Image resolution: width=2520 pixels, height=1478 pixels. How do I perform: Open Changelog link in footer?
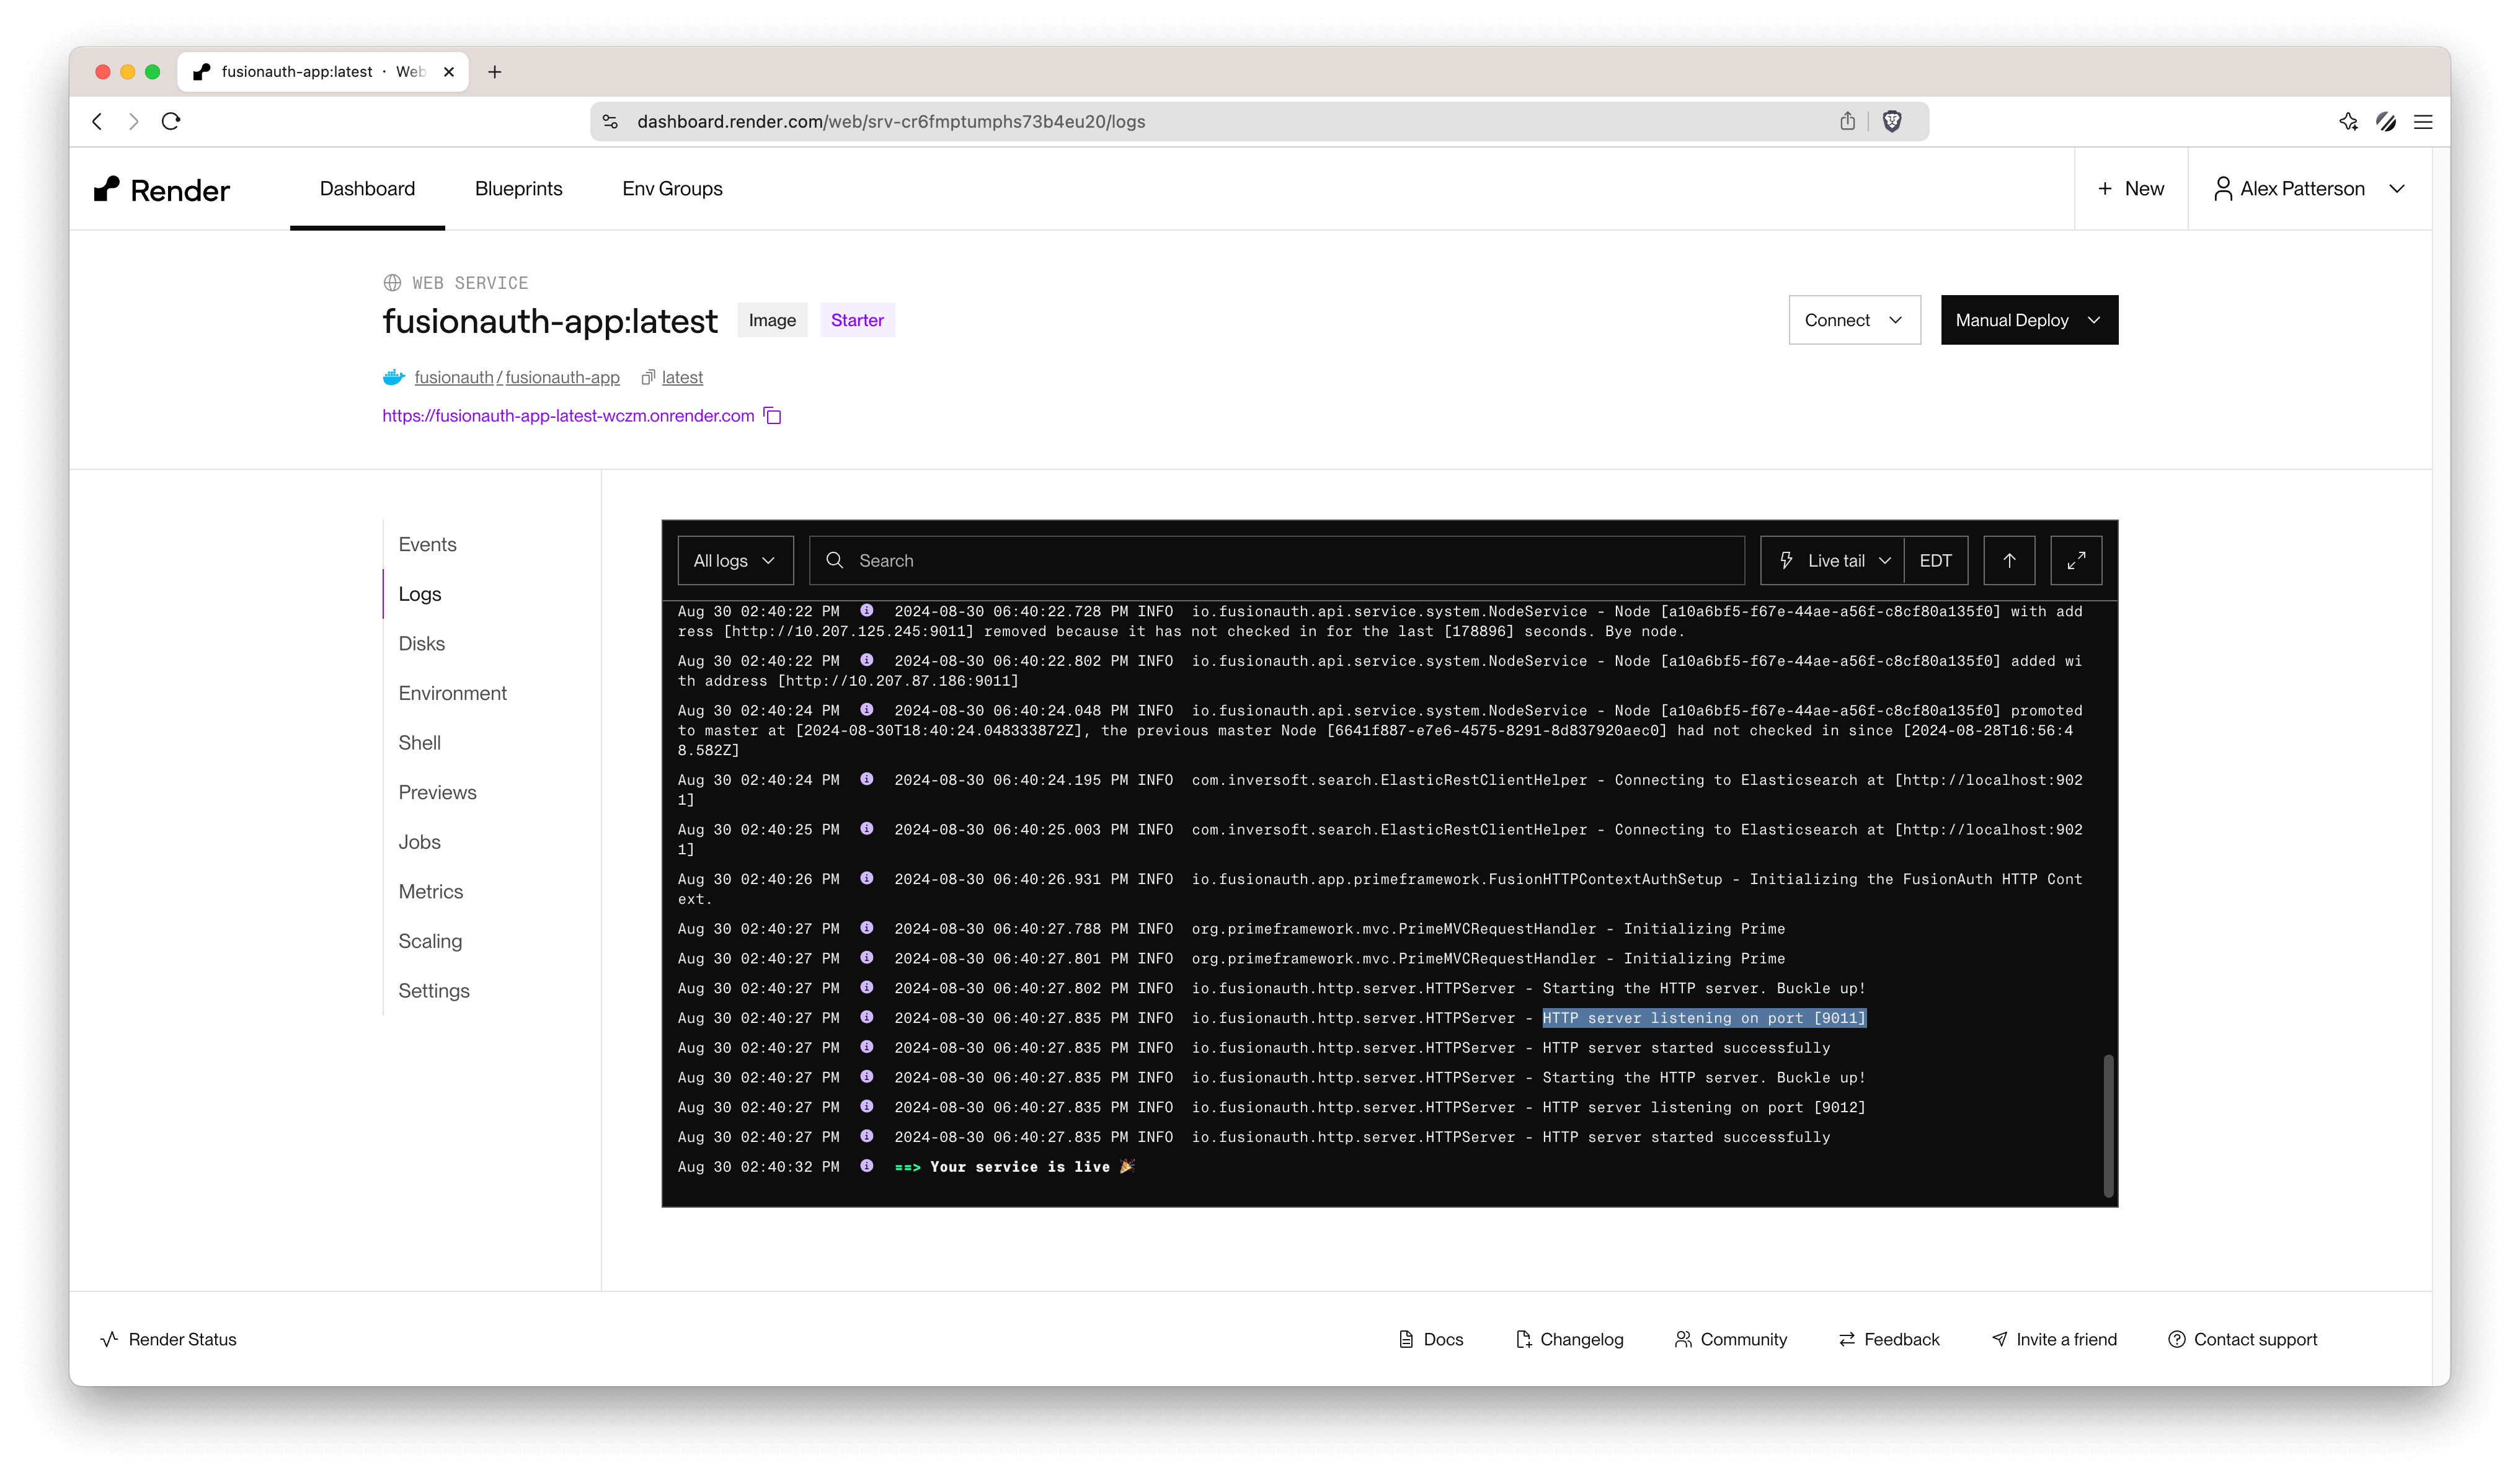click(1570, 1339)
